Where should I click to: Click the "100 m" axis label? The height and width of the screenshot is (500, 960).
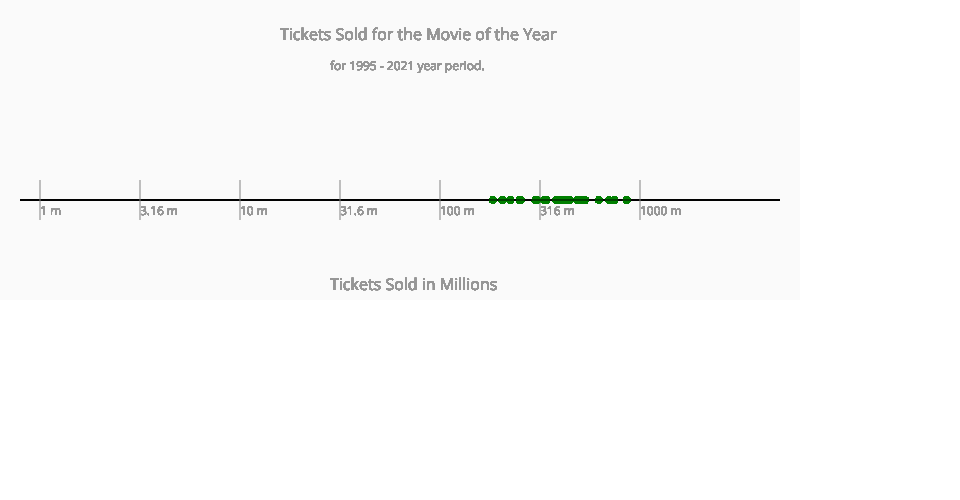pos(458,211)
